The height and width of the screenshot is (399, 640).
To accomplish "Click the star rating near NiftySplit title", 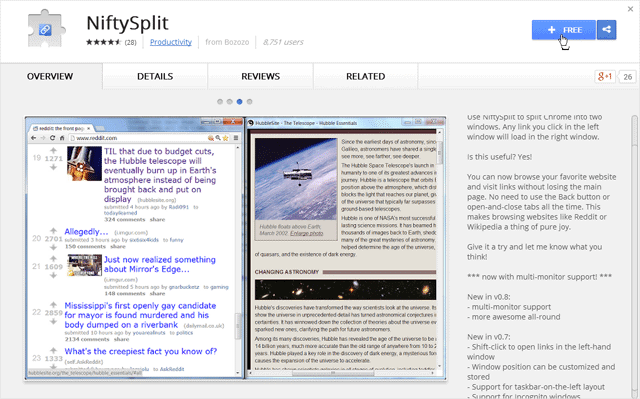I will (x=103, y=42).
